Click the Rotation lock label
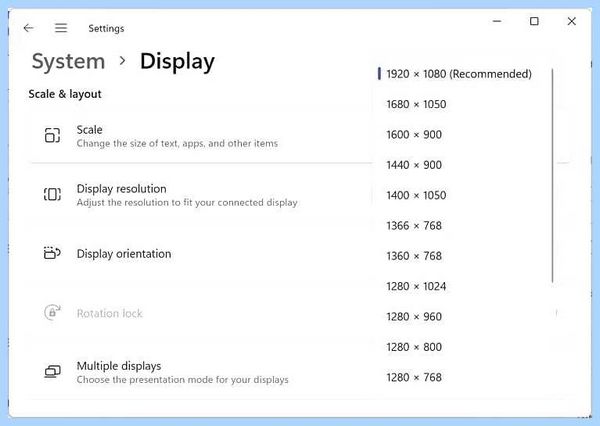This screenshot has height=426, width=600. tap(109, 313)
